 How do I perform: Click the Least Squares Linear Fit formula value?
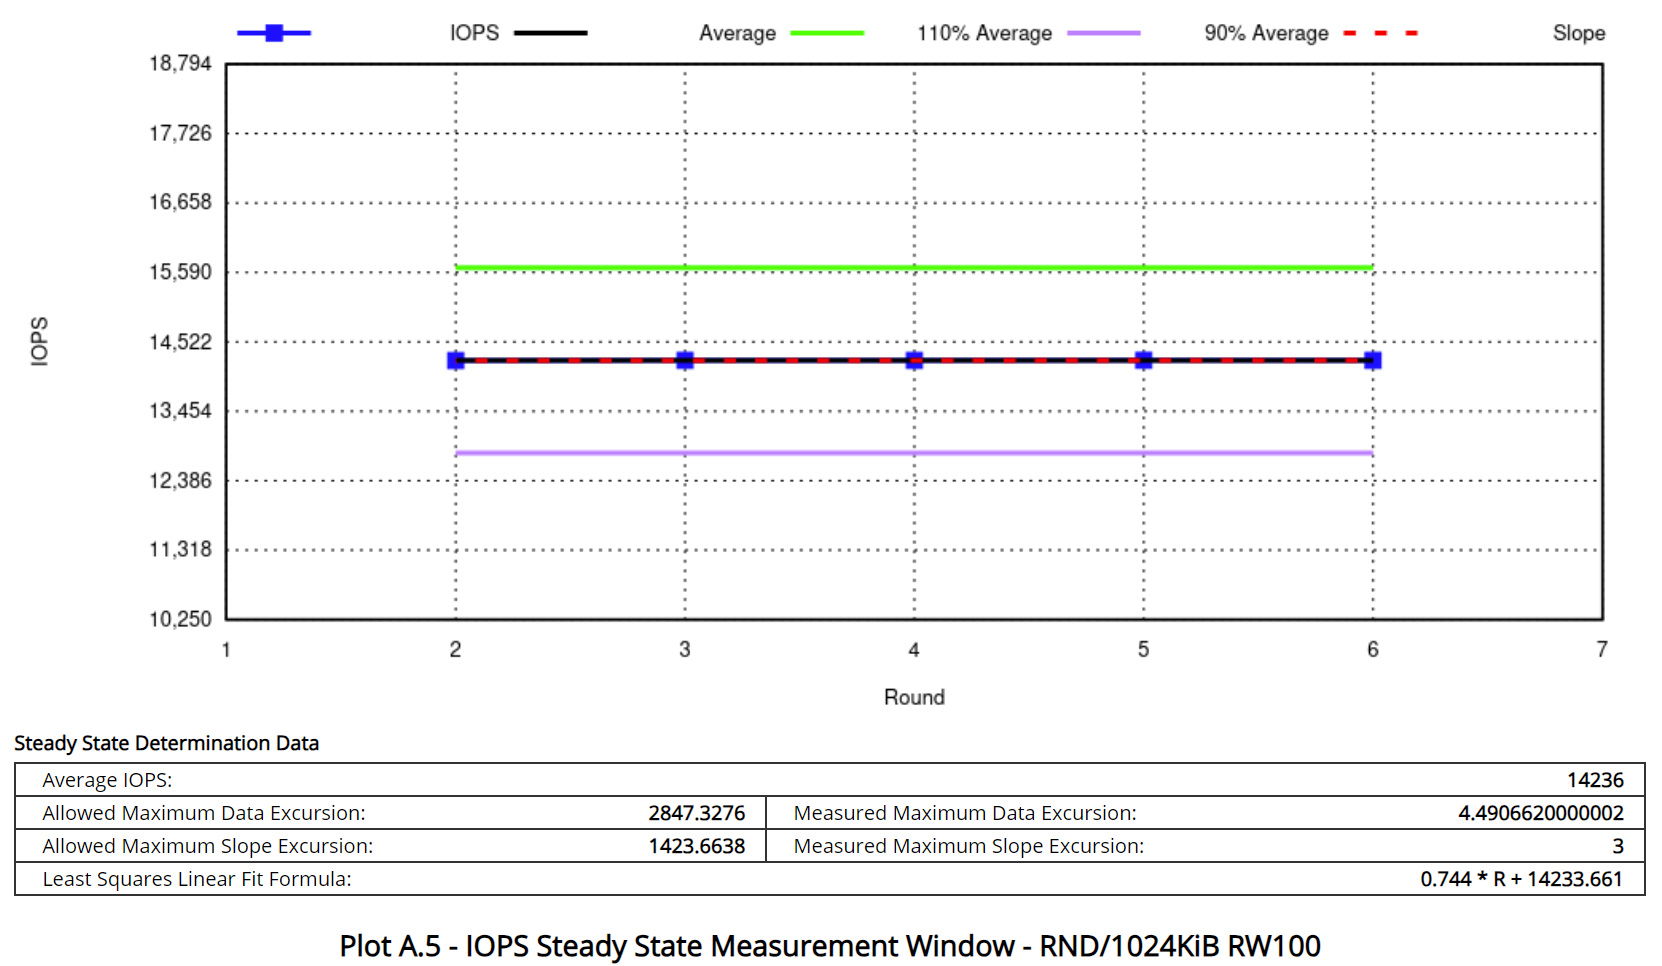1520,879
